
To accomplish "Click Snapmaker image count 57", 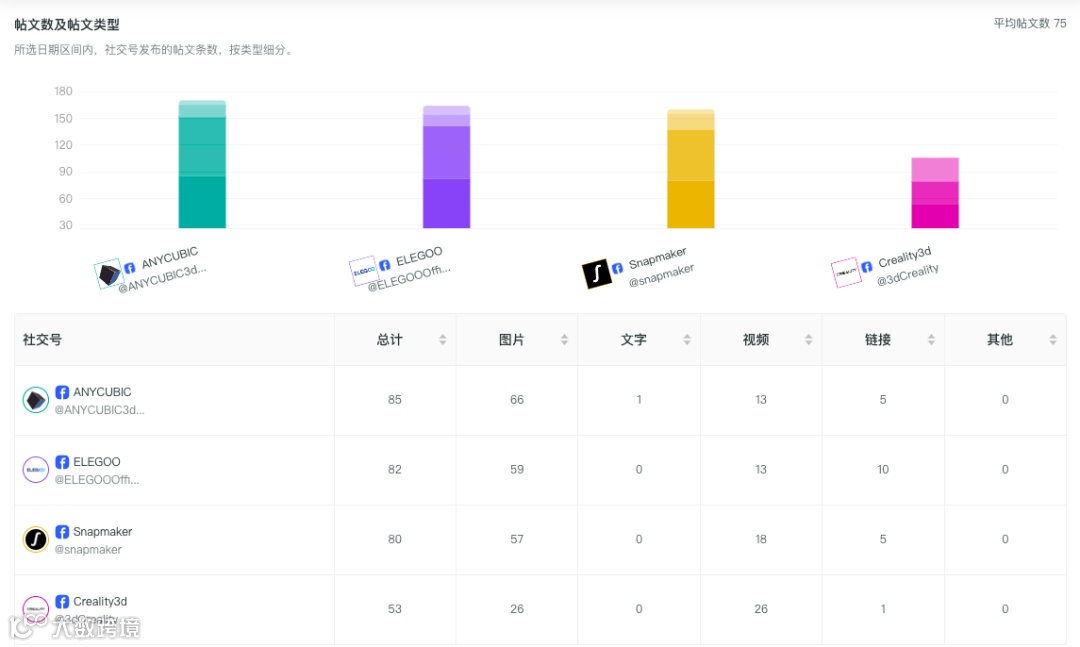I will pyautogui.click(x=517, y=539).
